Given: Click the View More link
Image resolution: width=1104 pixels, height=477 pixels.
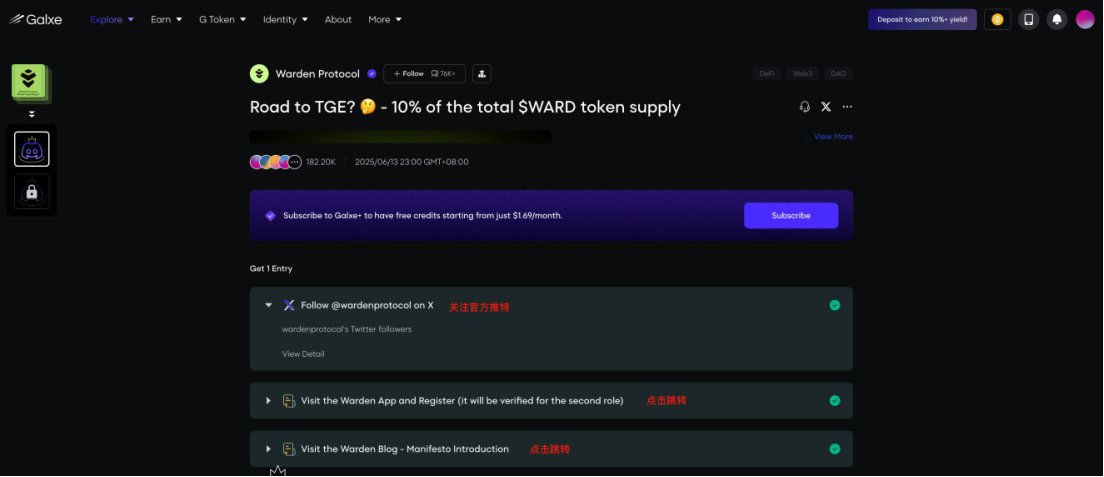Looking at the screenshot, I should (833, 137).
